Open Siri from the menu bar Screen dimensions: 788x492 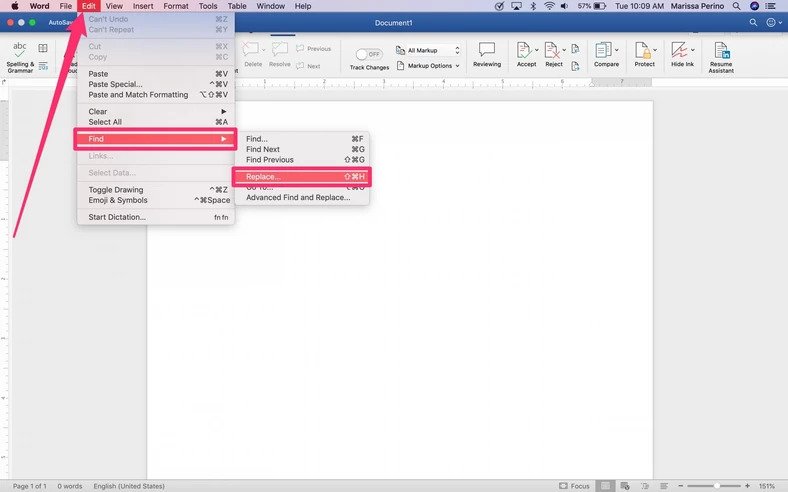click(754, 6)
